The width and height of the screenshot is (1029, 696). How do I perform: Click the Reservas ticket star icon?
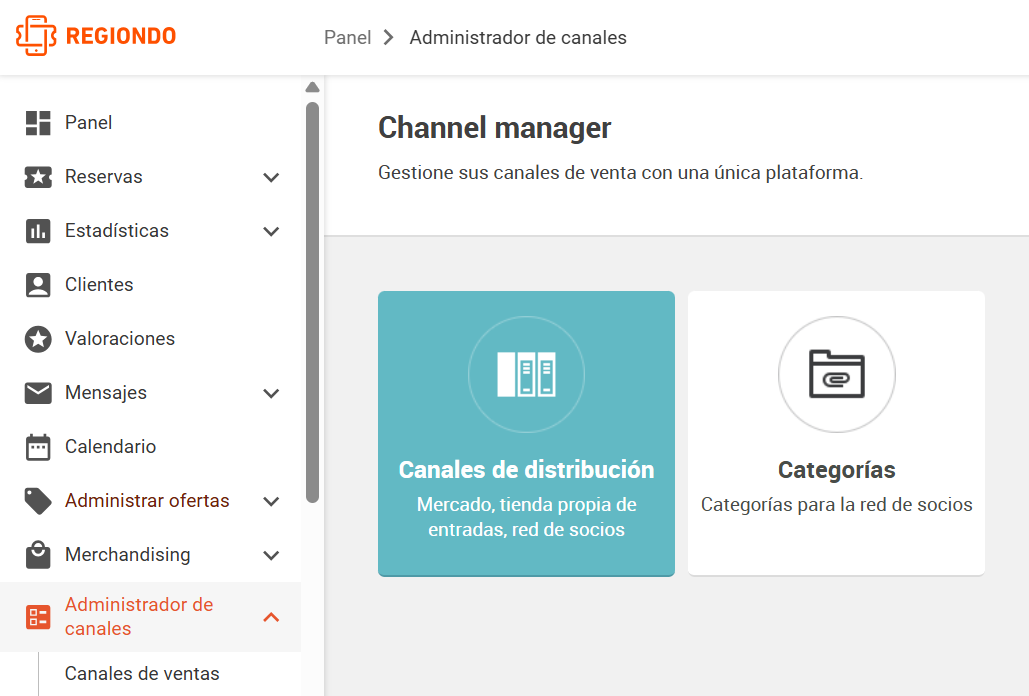tap(38, 177)
